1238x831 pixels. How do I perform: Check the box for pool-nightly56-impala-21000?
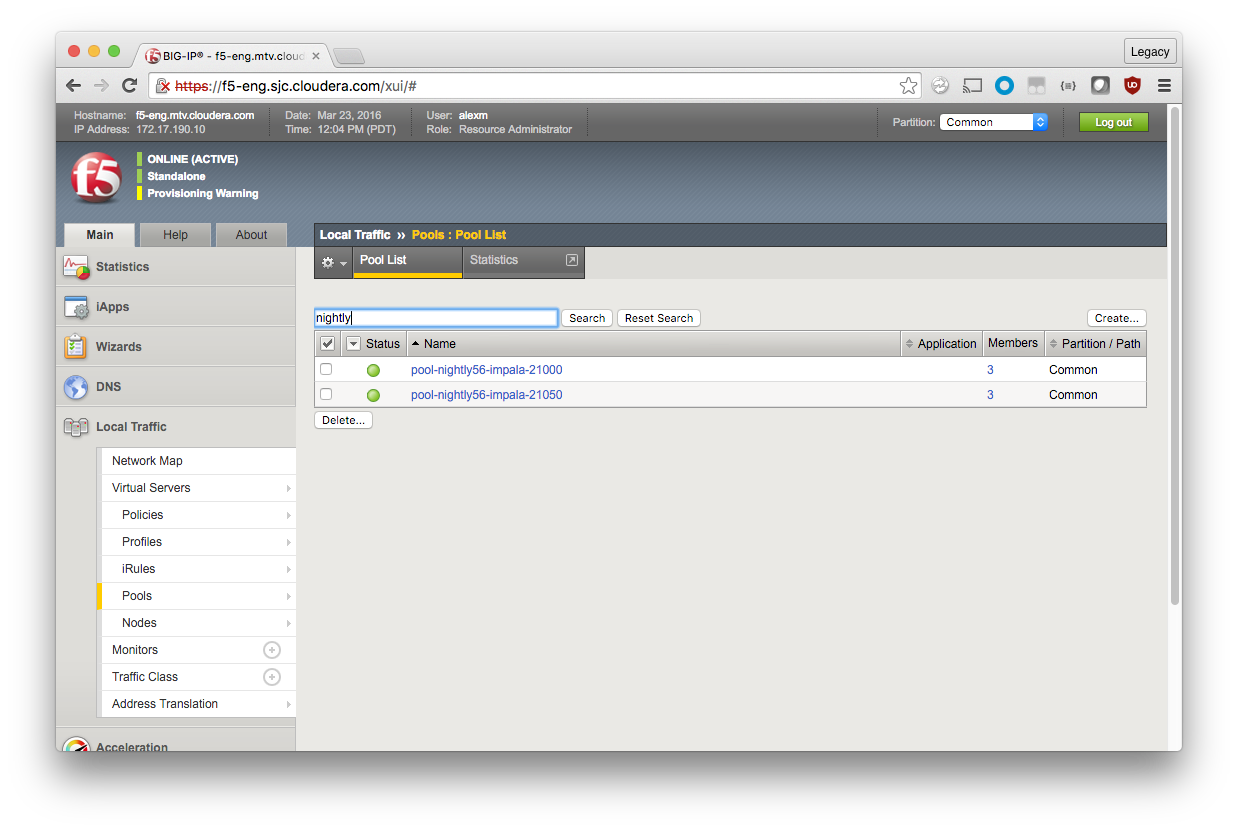click(x=326, y=370)
